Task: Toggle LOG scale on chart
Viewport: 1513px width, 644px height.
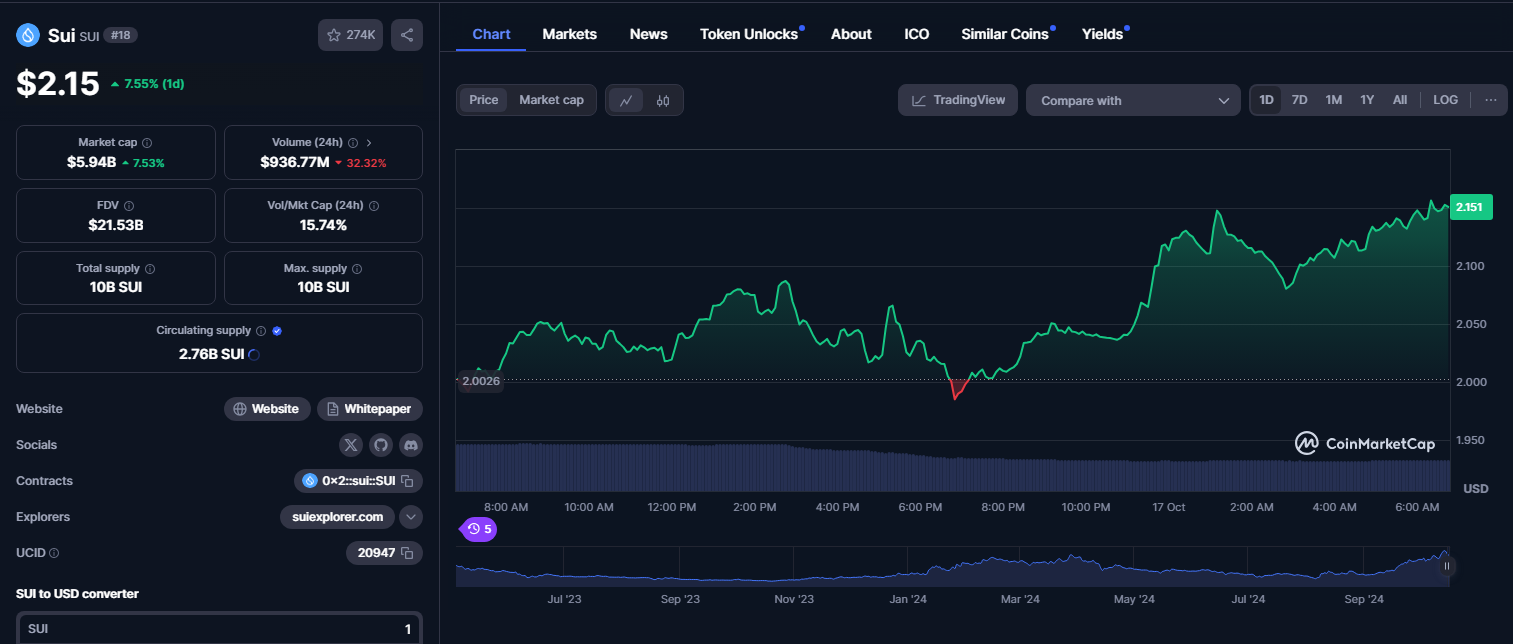Action: click(x=1445, y=100)
